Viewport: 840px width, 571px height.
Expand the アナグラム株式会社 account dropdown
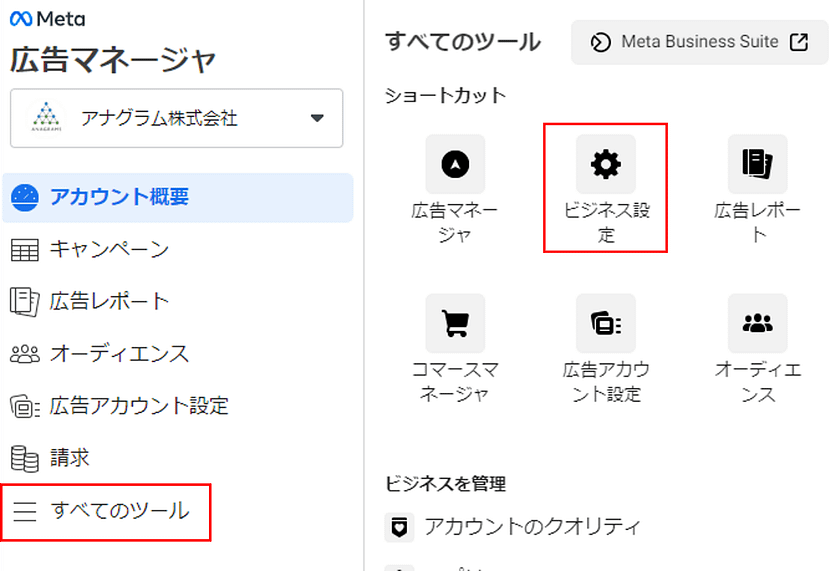[x=177, y=118]
